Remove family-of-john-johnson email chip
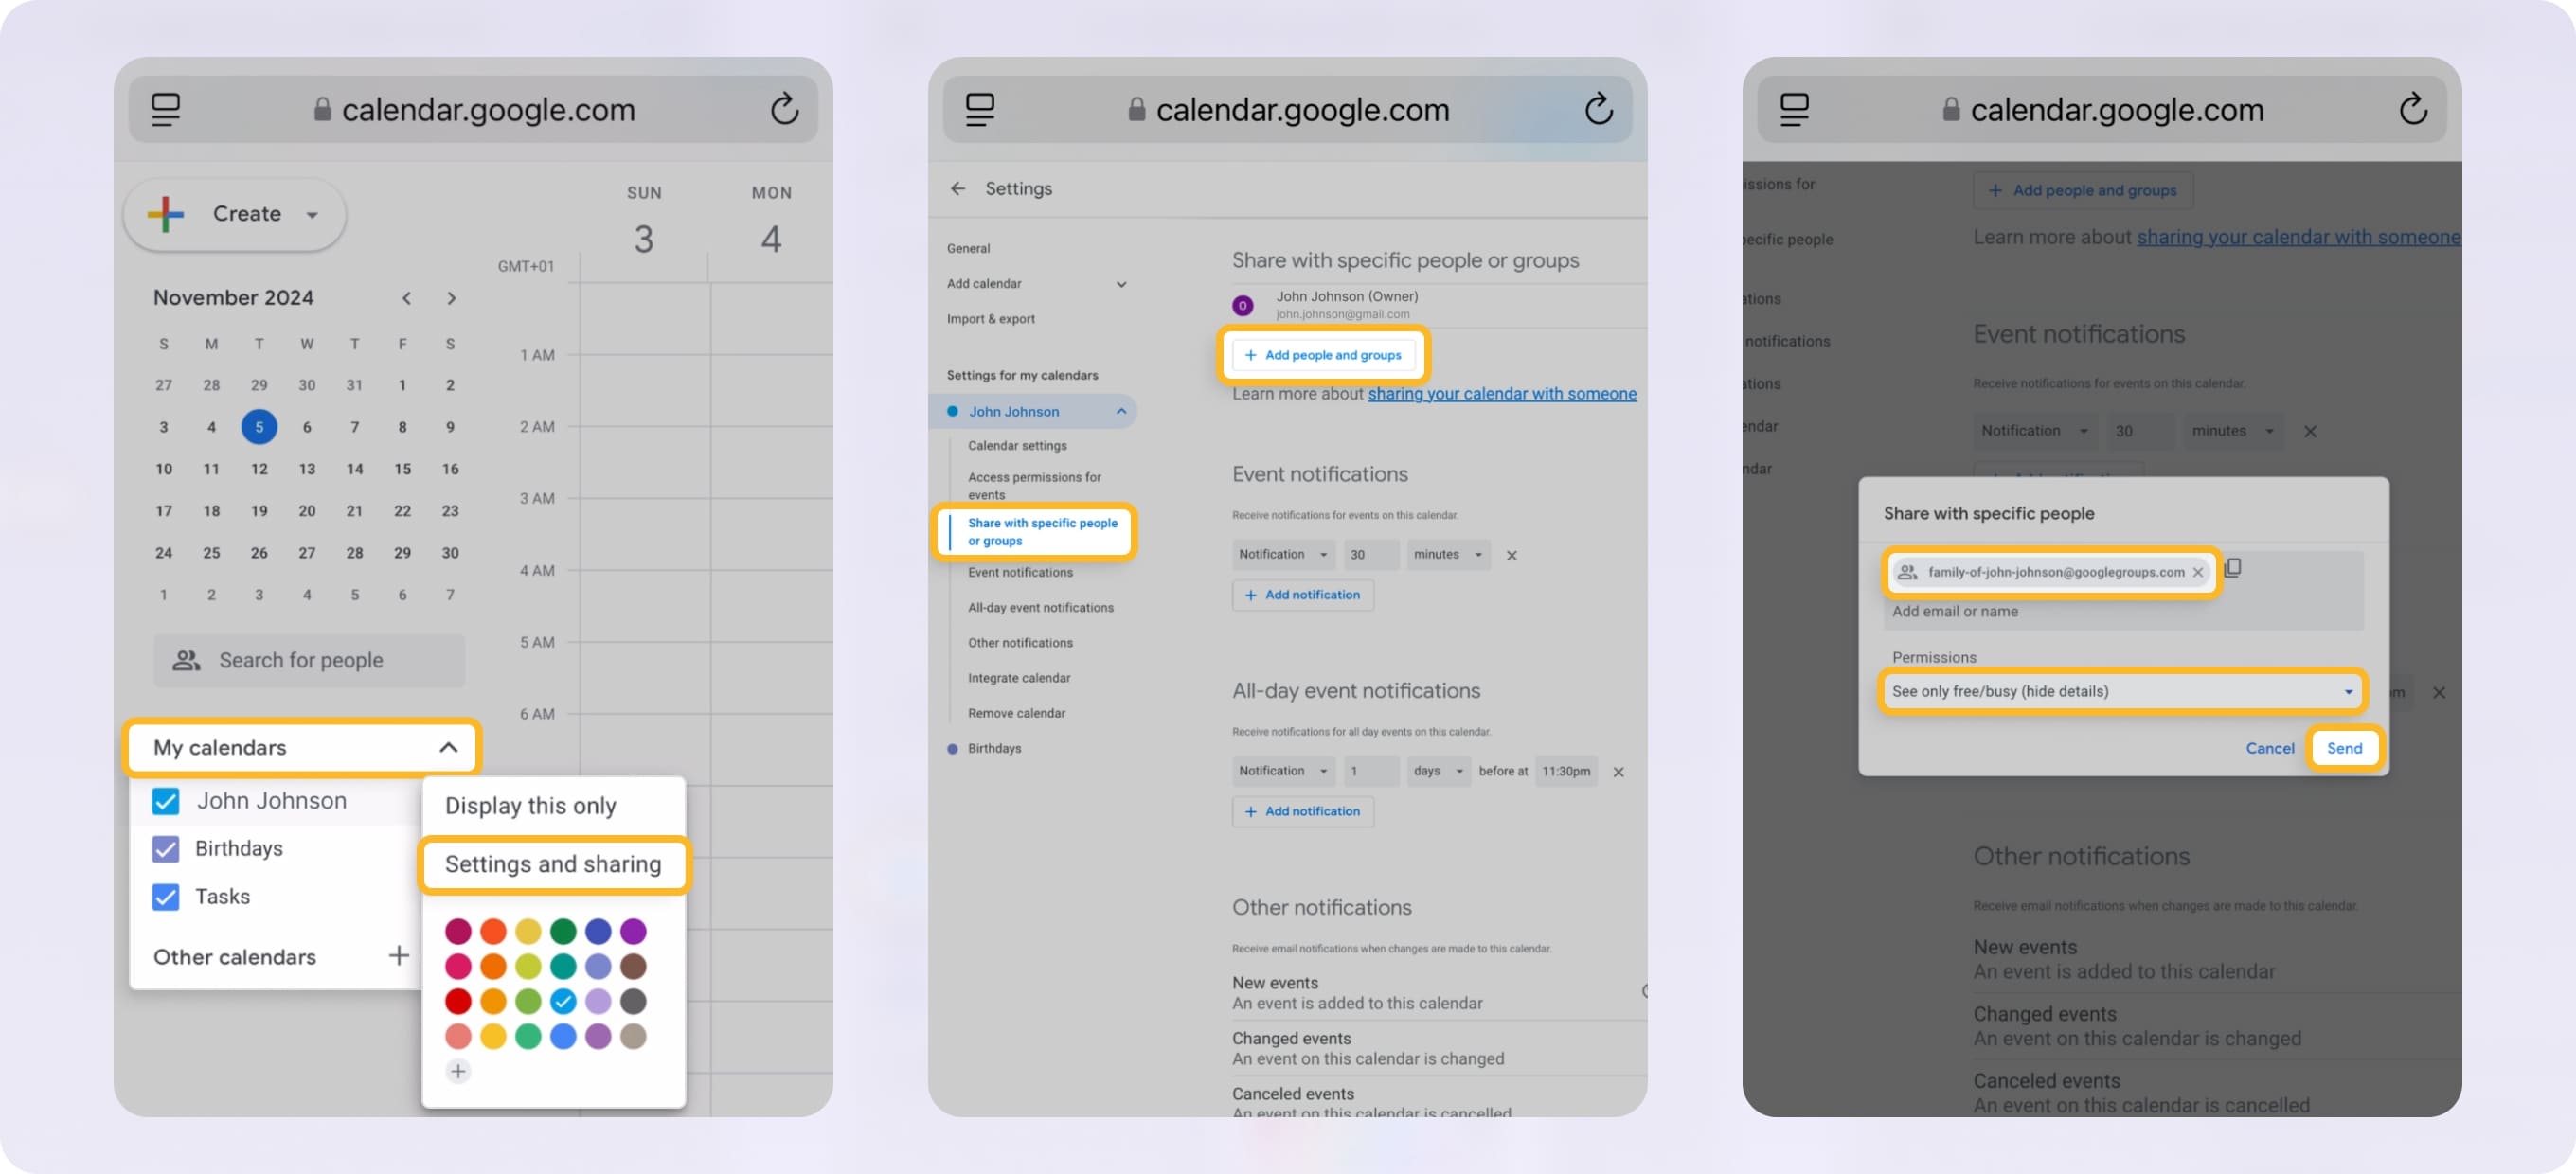This screenshot has height=1174, width=2576. [x=2197, y=572]
